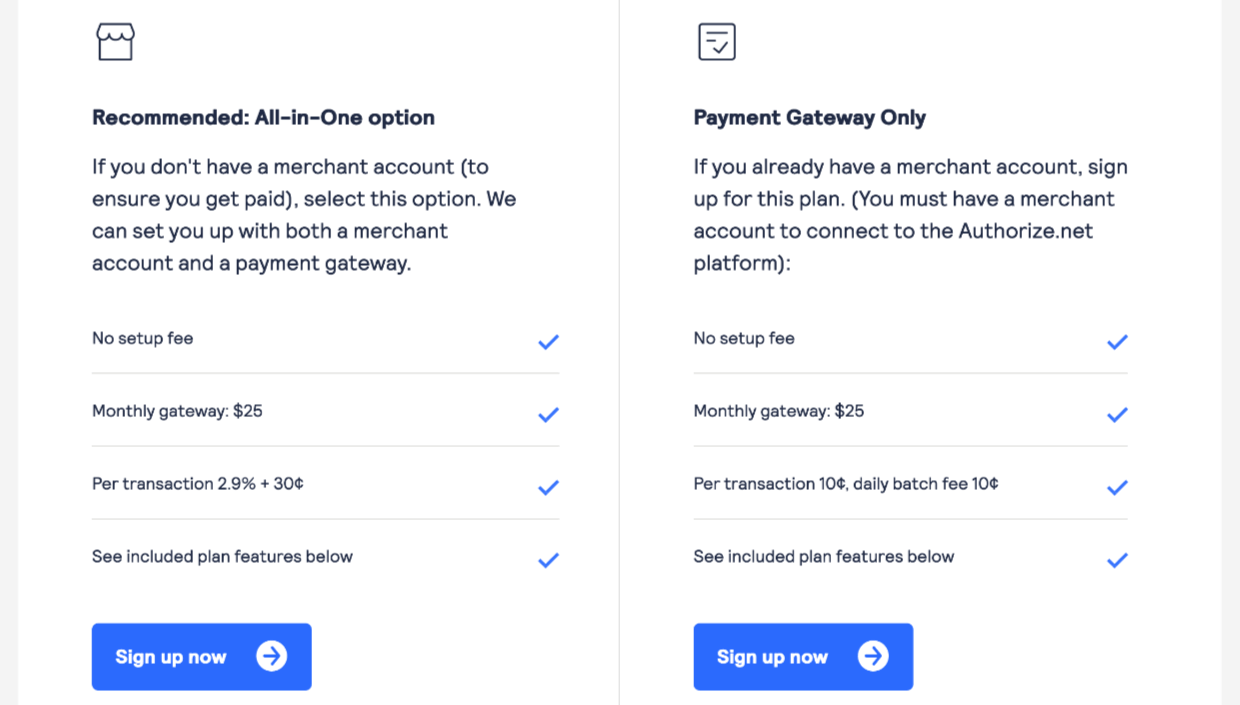This screenshot has width=1240, height=705.
Task: Toggle the check beside Monthly gateway $25 right column
Action: click(x=1117, y=414)
